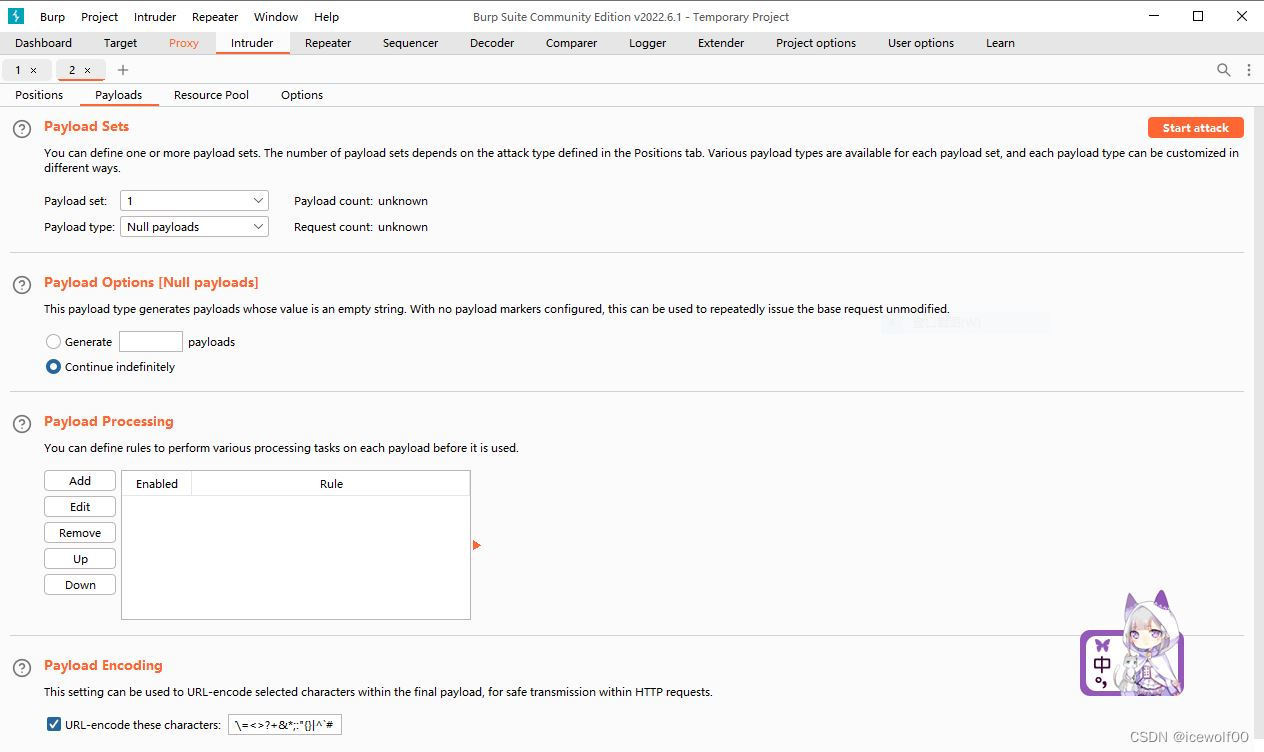This screenshot has width=1264, height=752.
Task: Switch to the main Repeater tab
Action: coord(328,43)
